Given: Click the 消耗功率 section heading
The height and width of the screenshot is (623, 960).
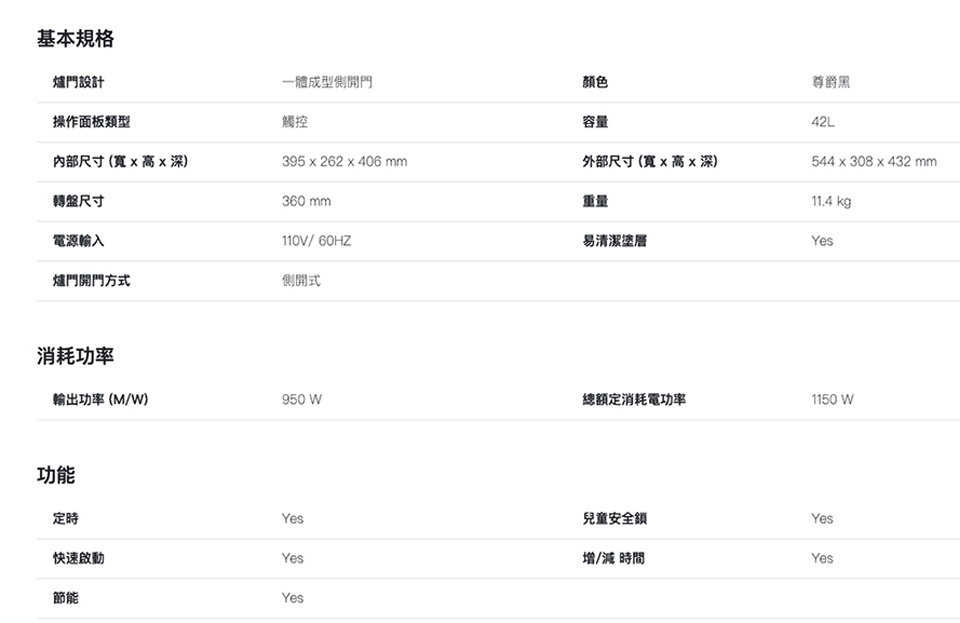Looking at the screenshot, I should [x=75, y=357].
